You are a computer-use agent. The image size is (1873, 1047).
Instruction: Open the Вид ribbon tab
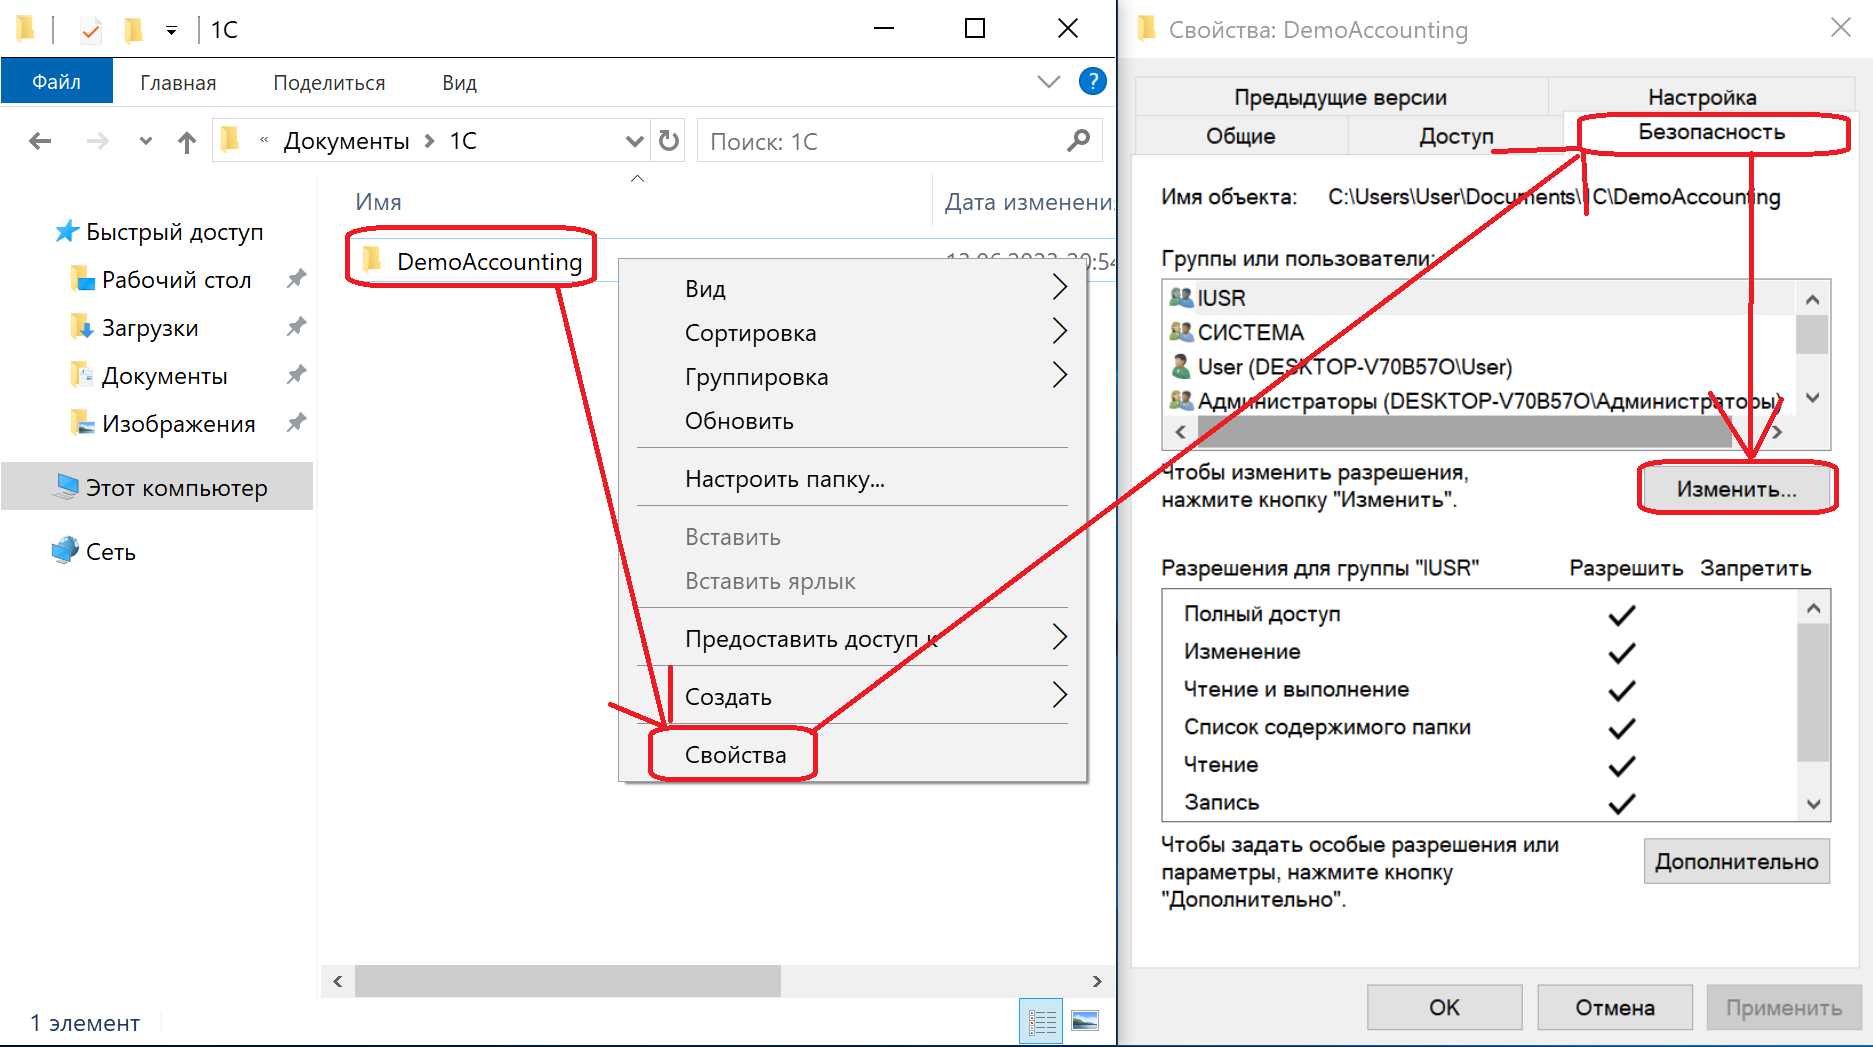pyautogui.click(x=459, y=83)
